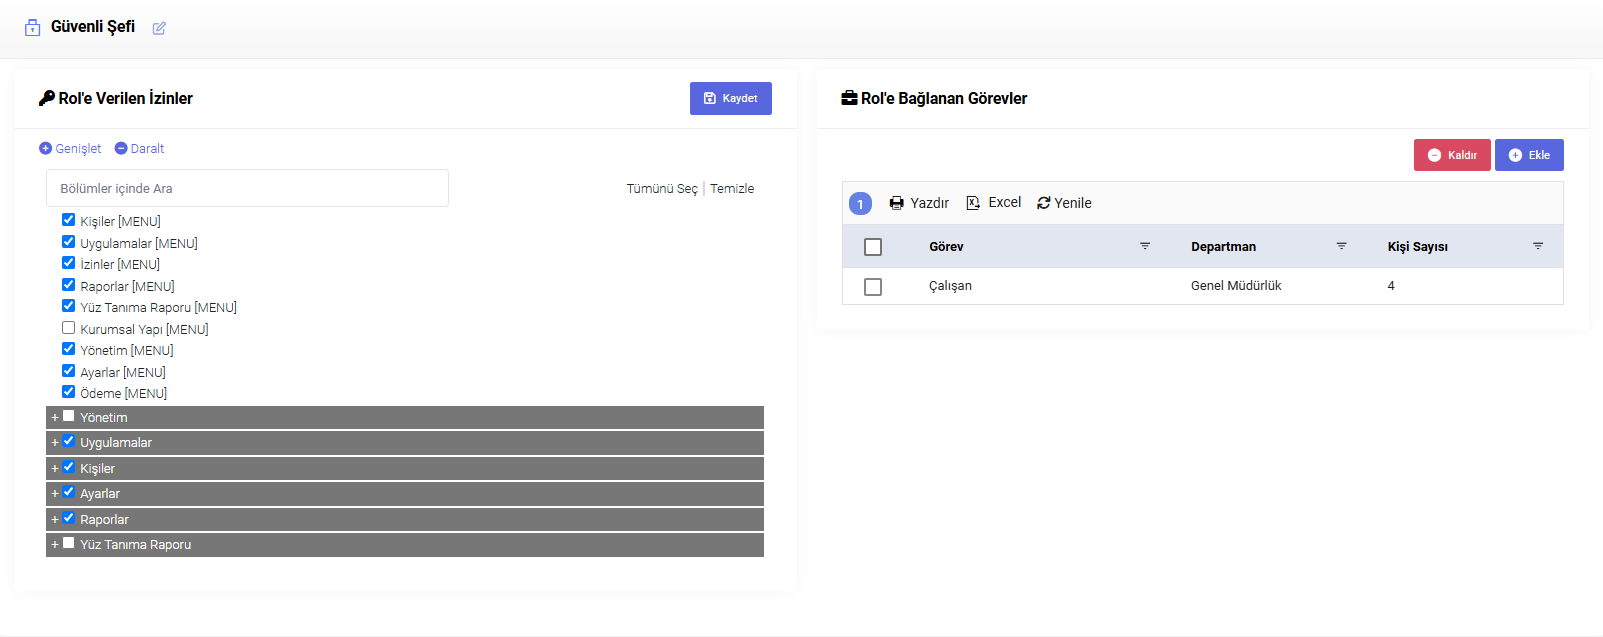Click the value 4 in Kişi Sayısı

[1391, 286]
